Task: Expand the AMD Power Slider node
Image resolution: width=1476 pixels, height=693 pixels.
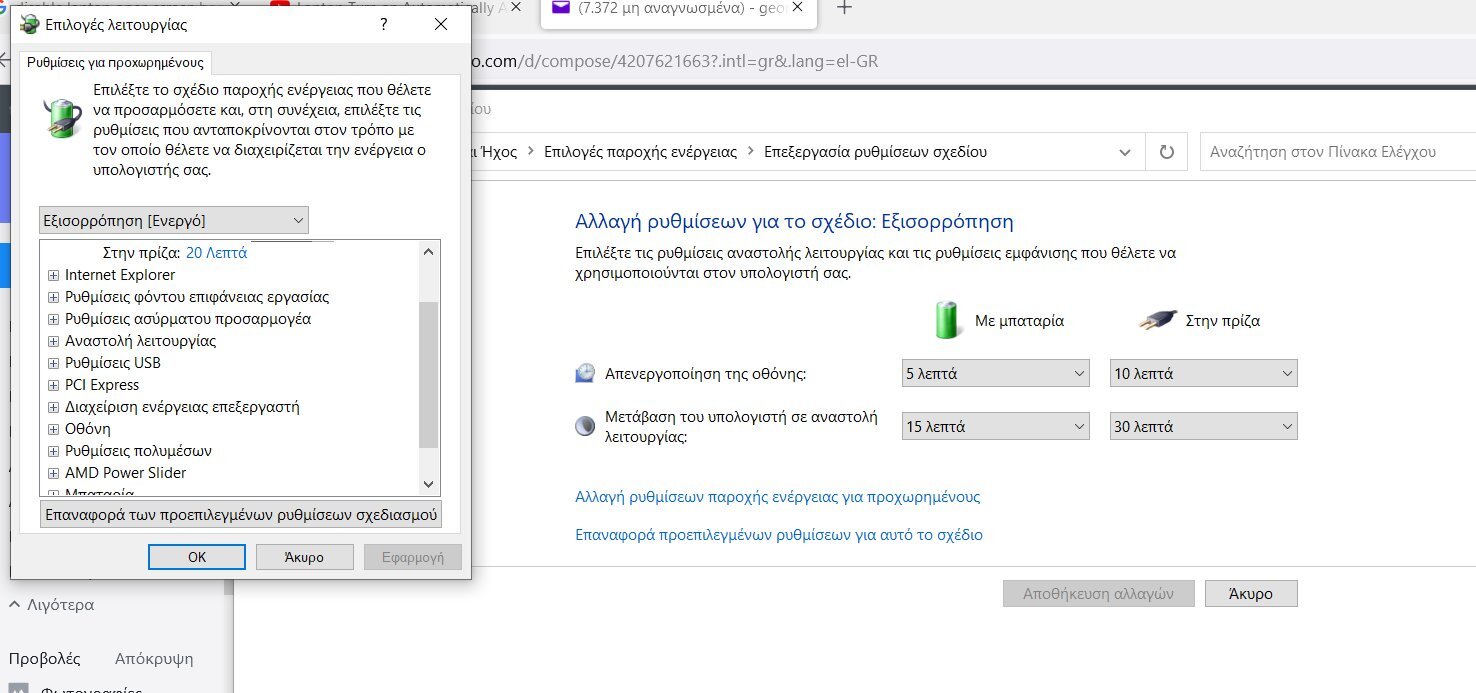Action: point(54,473)
